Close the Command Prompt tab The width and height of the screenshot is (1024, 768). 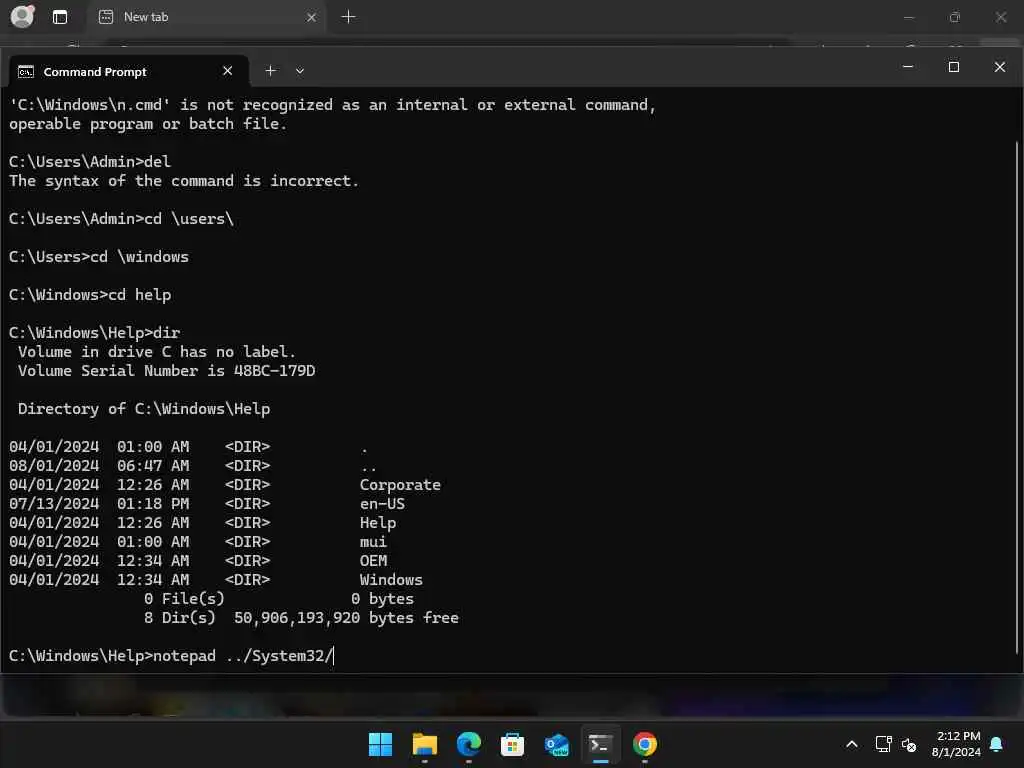[x=227, y=71]
